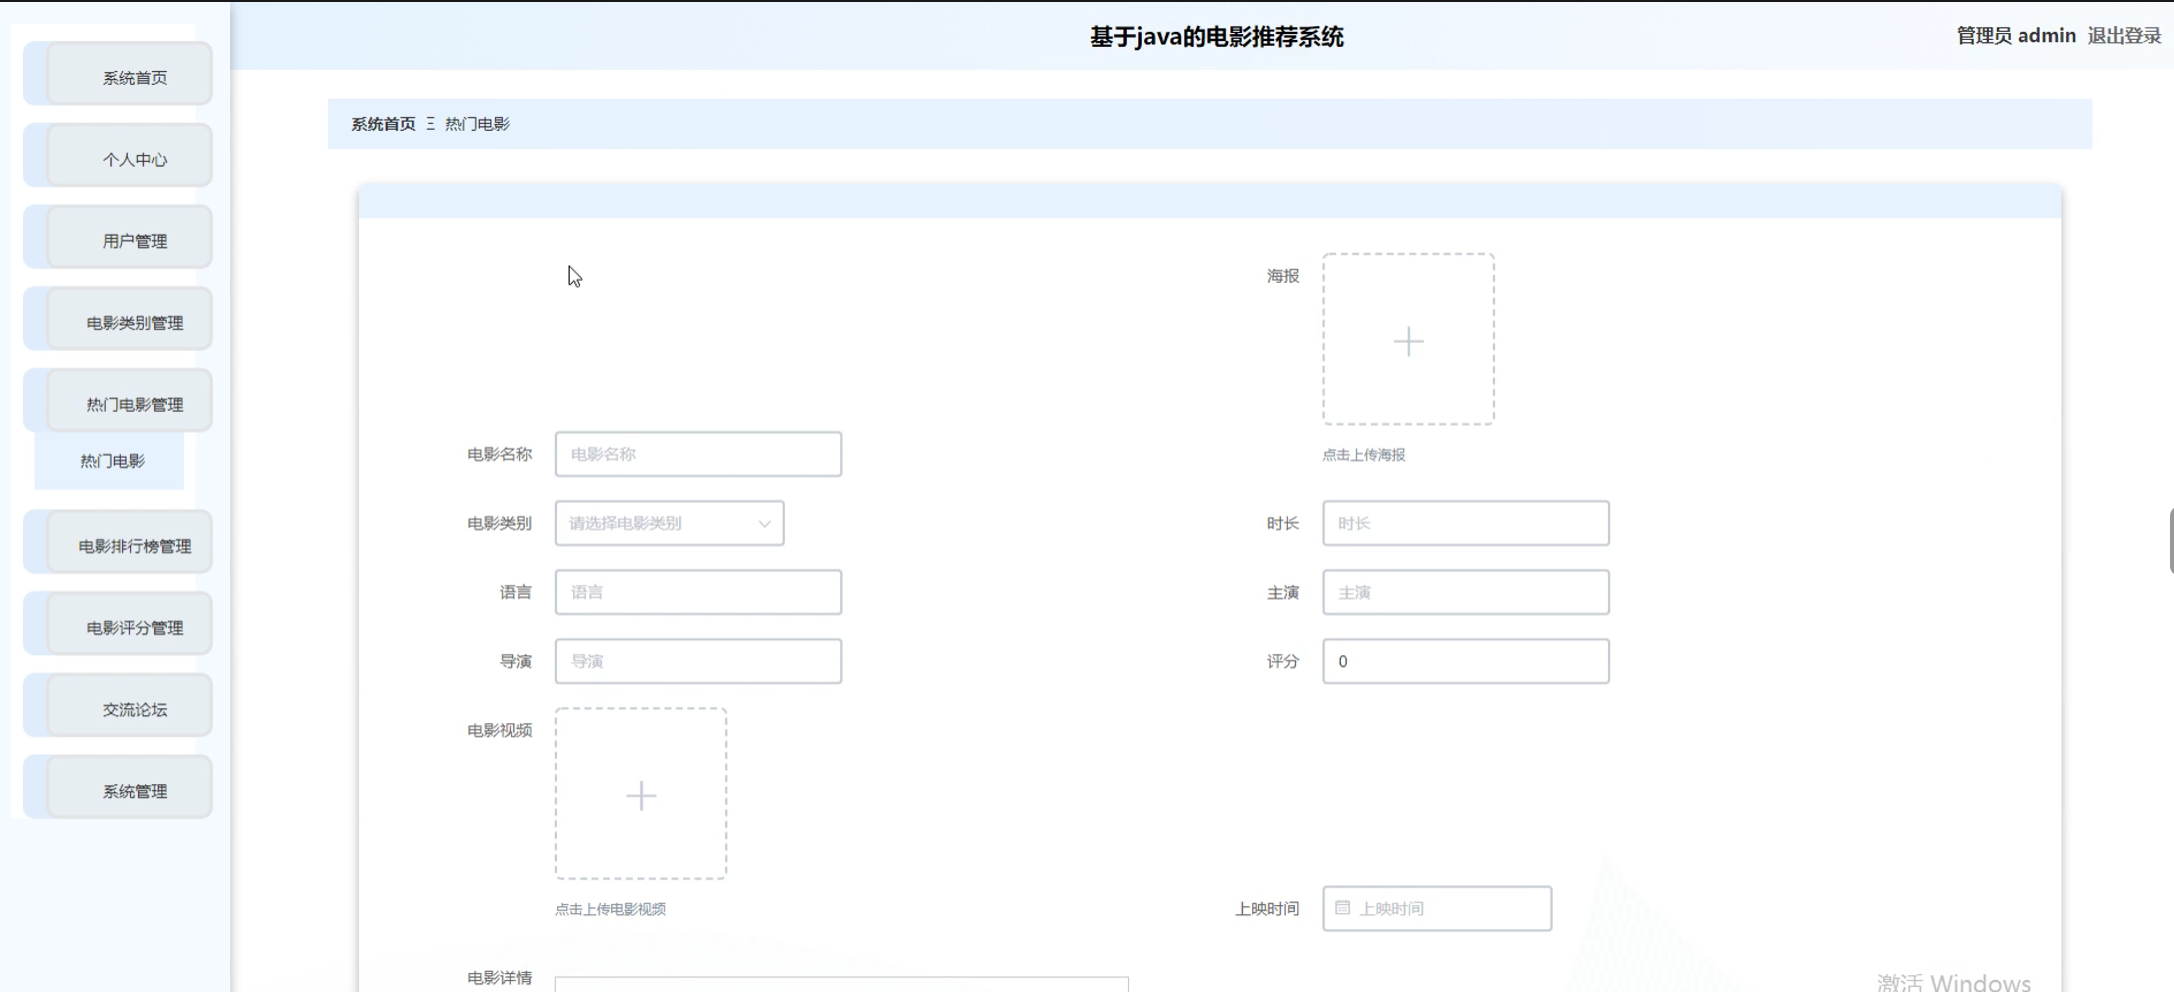Select 热门电影 submenu item
This screenshot has width=2174, height=992.
[110, 461]
